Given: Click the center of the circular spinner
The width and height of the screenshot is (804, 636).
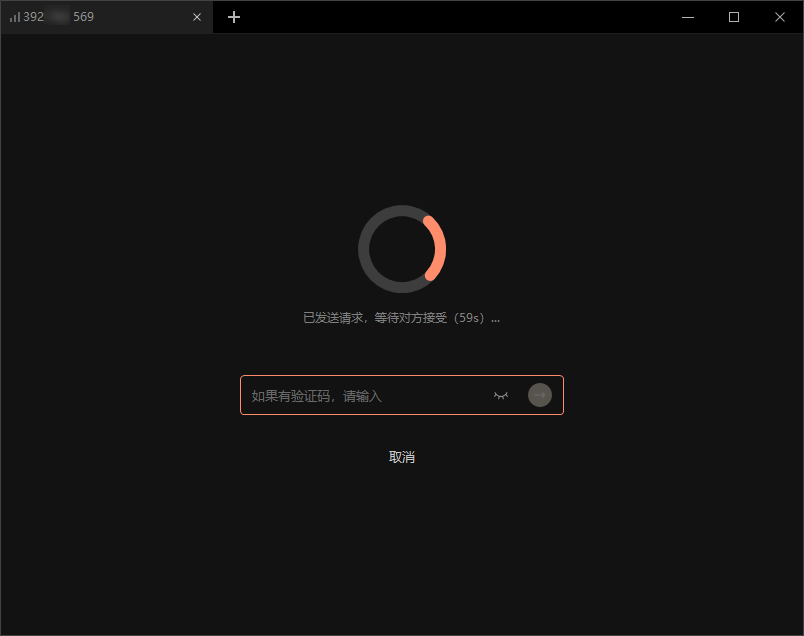Looking at the screenshot, I should point(402,249).
